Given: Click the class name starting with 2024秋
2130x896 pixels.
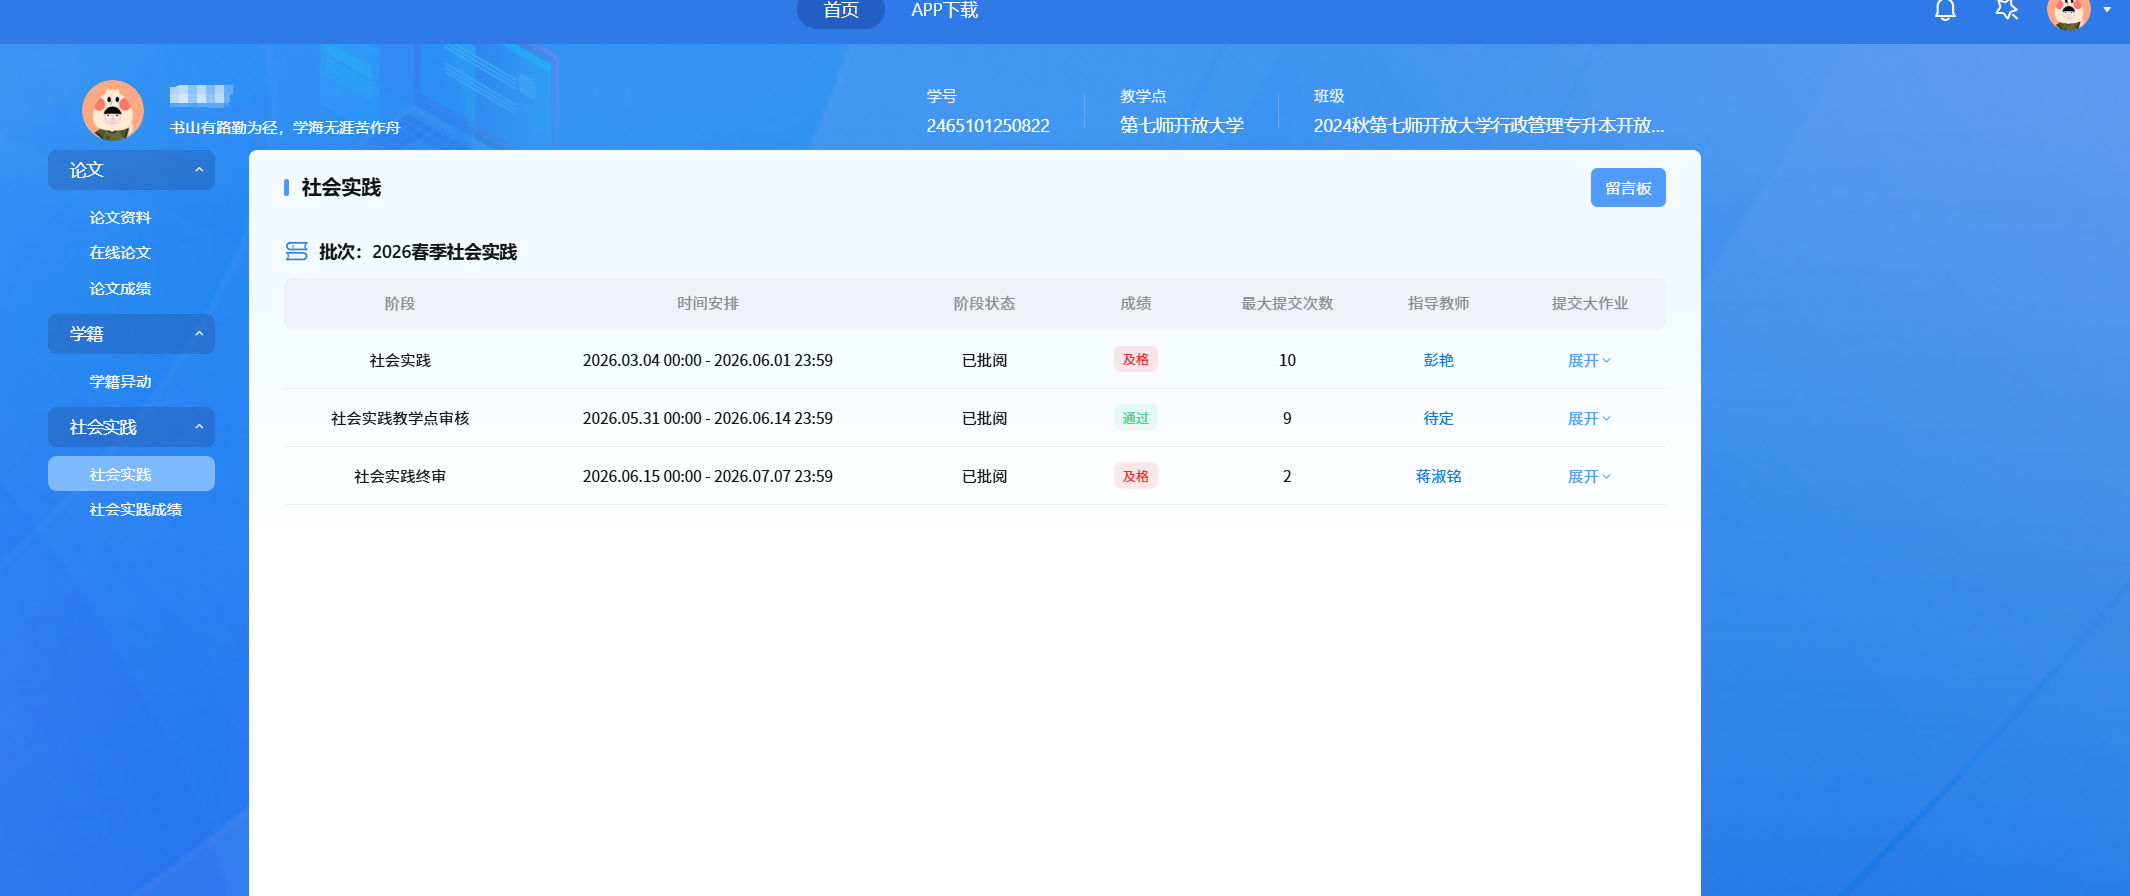Looking at the screenshot, I should click(1489, 125).
